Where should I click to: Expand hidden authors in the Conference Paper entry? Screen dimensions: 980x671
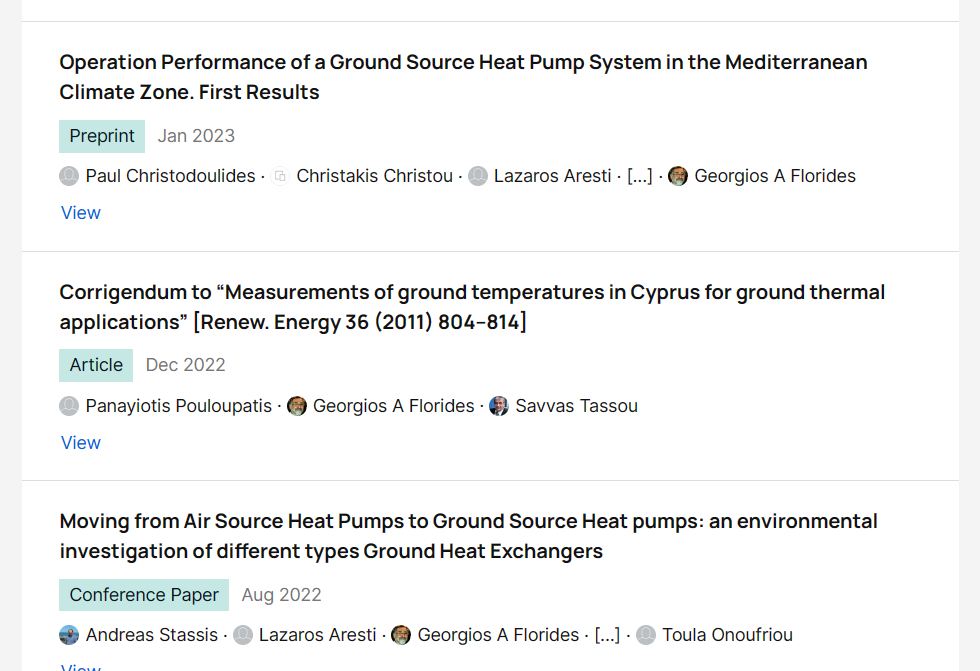coord(607,635)
